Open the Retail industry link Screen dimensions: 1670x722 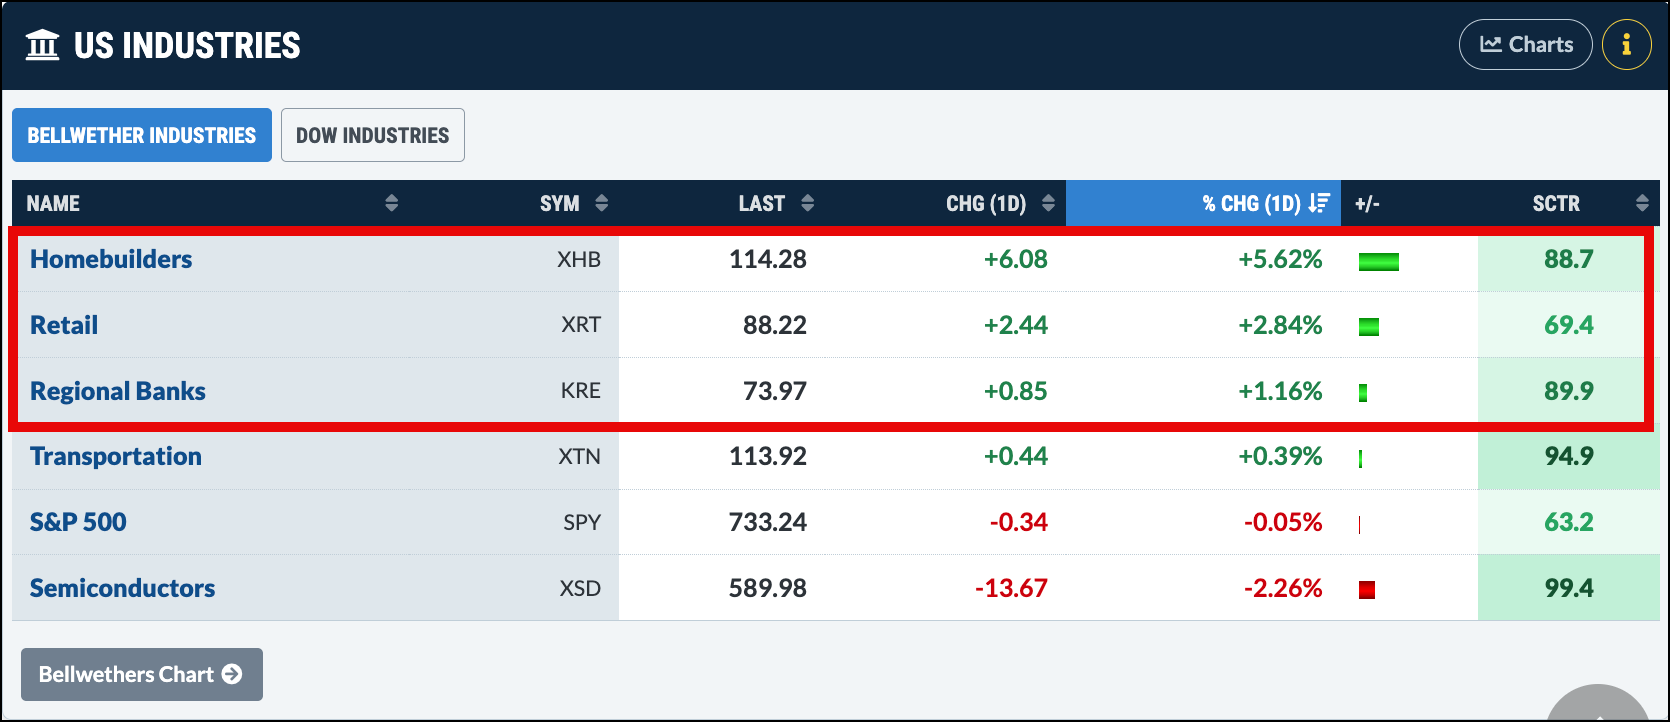64,325
